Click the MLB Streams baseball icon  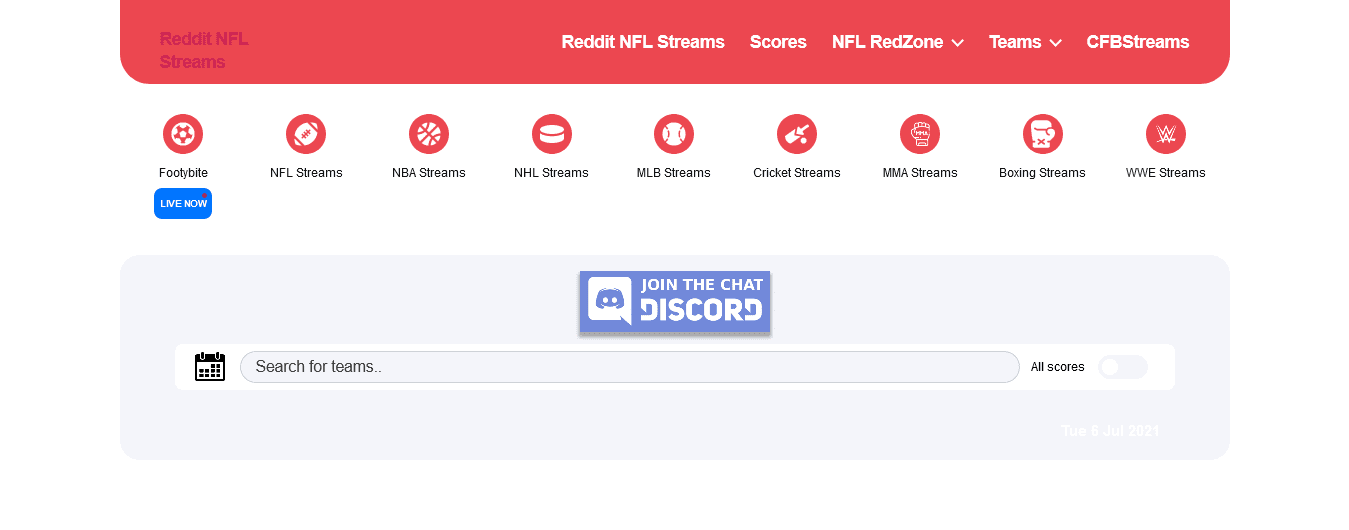(674, 134)
